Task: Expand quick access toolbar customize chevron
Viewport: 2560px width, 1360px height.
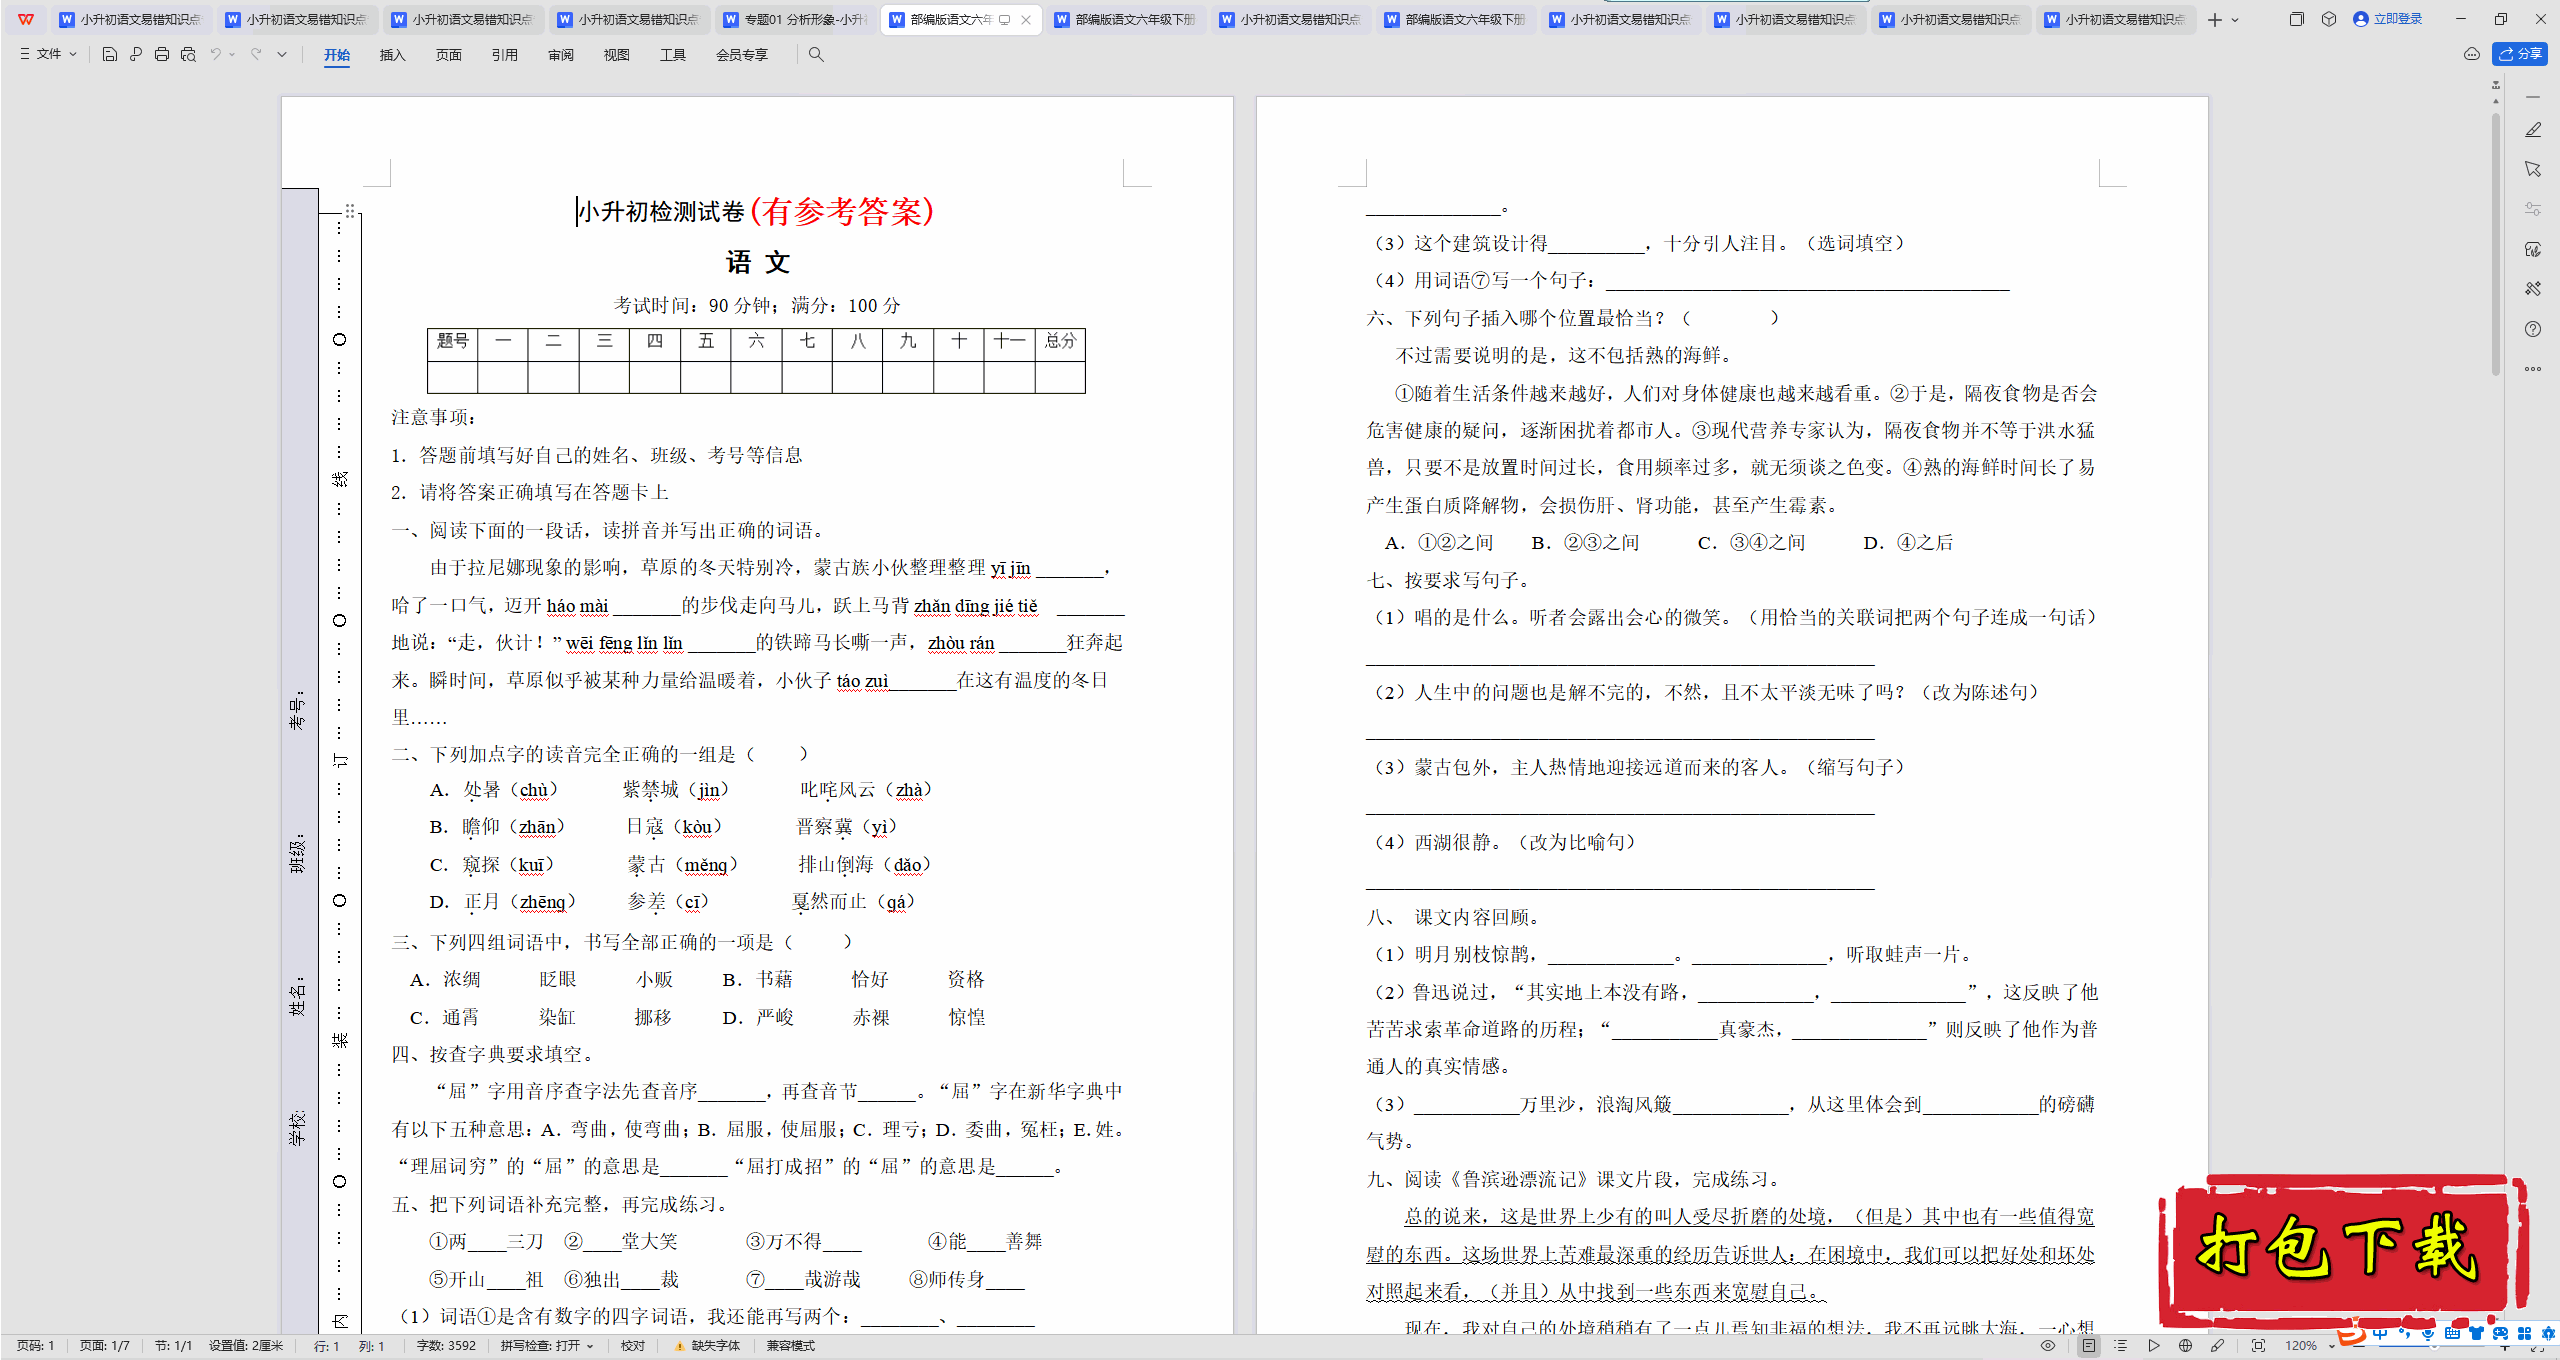Action: [x=282, y=54]
